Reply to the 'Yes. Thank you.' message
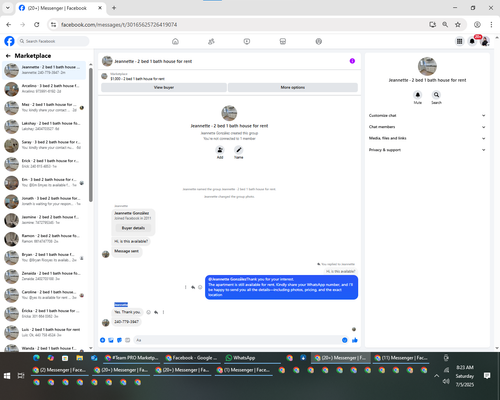Image resolution: width=500 pixels, height=400 pixels. 156,312
